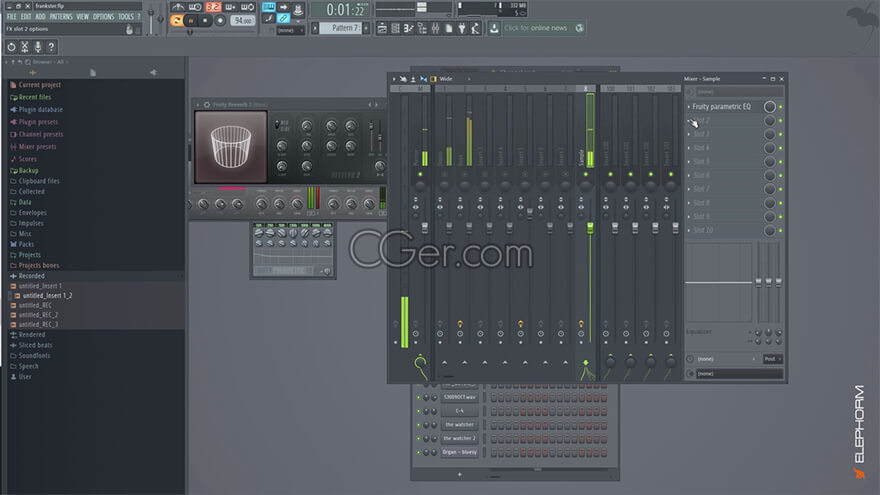Click the Organ - bluesy channel button
Screen dimensions: 880x495
coord(460,452)
